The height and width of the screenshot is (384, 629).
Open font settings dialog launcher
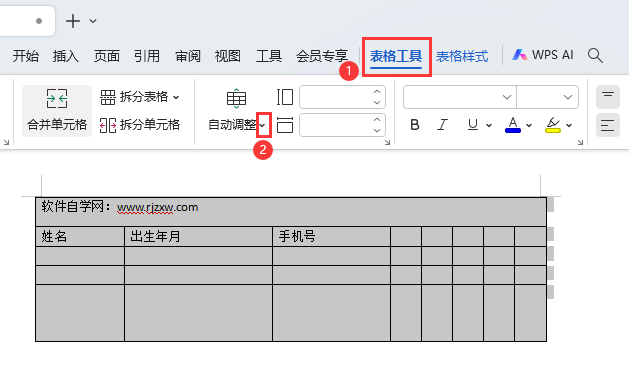click(580, 142)
